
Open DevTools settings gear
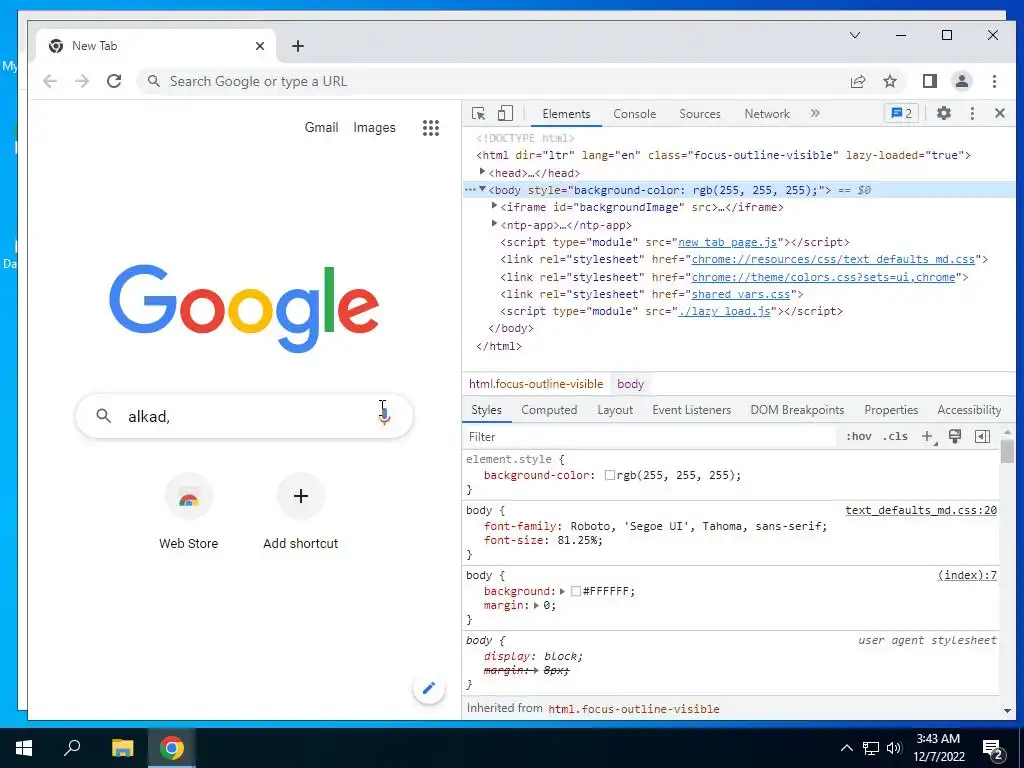click(x=944, y=114)
